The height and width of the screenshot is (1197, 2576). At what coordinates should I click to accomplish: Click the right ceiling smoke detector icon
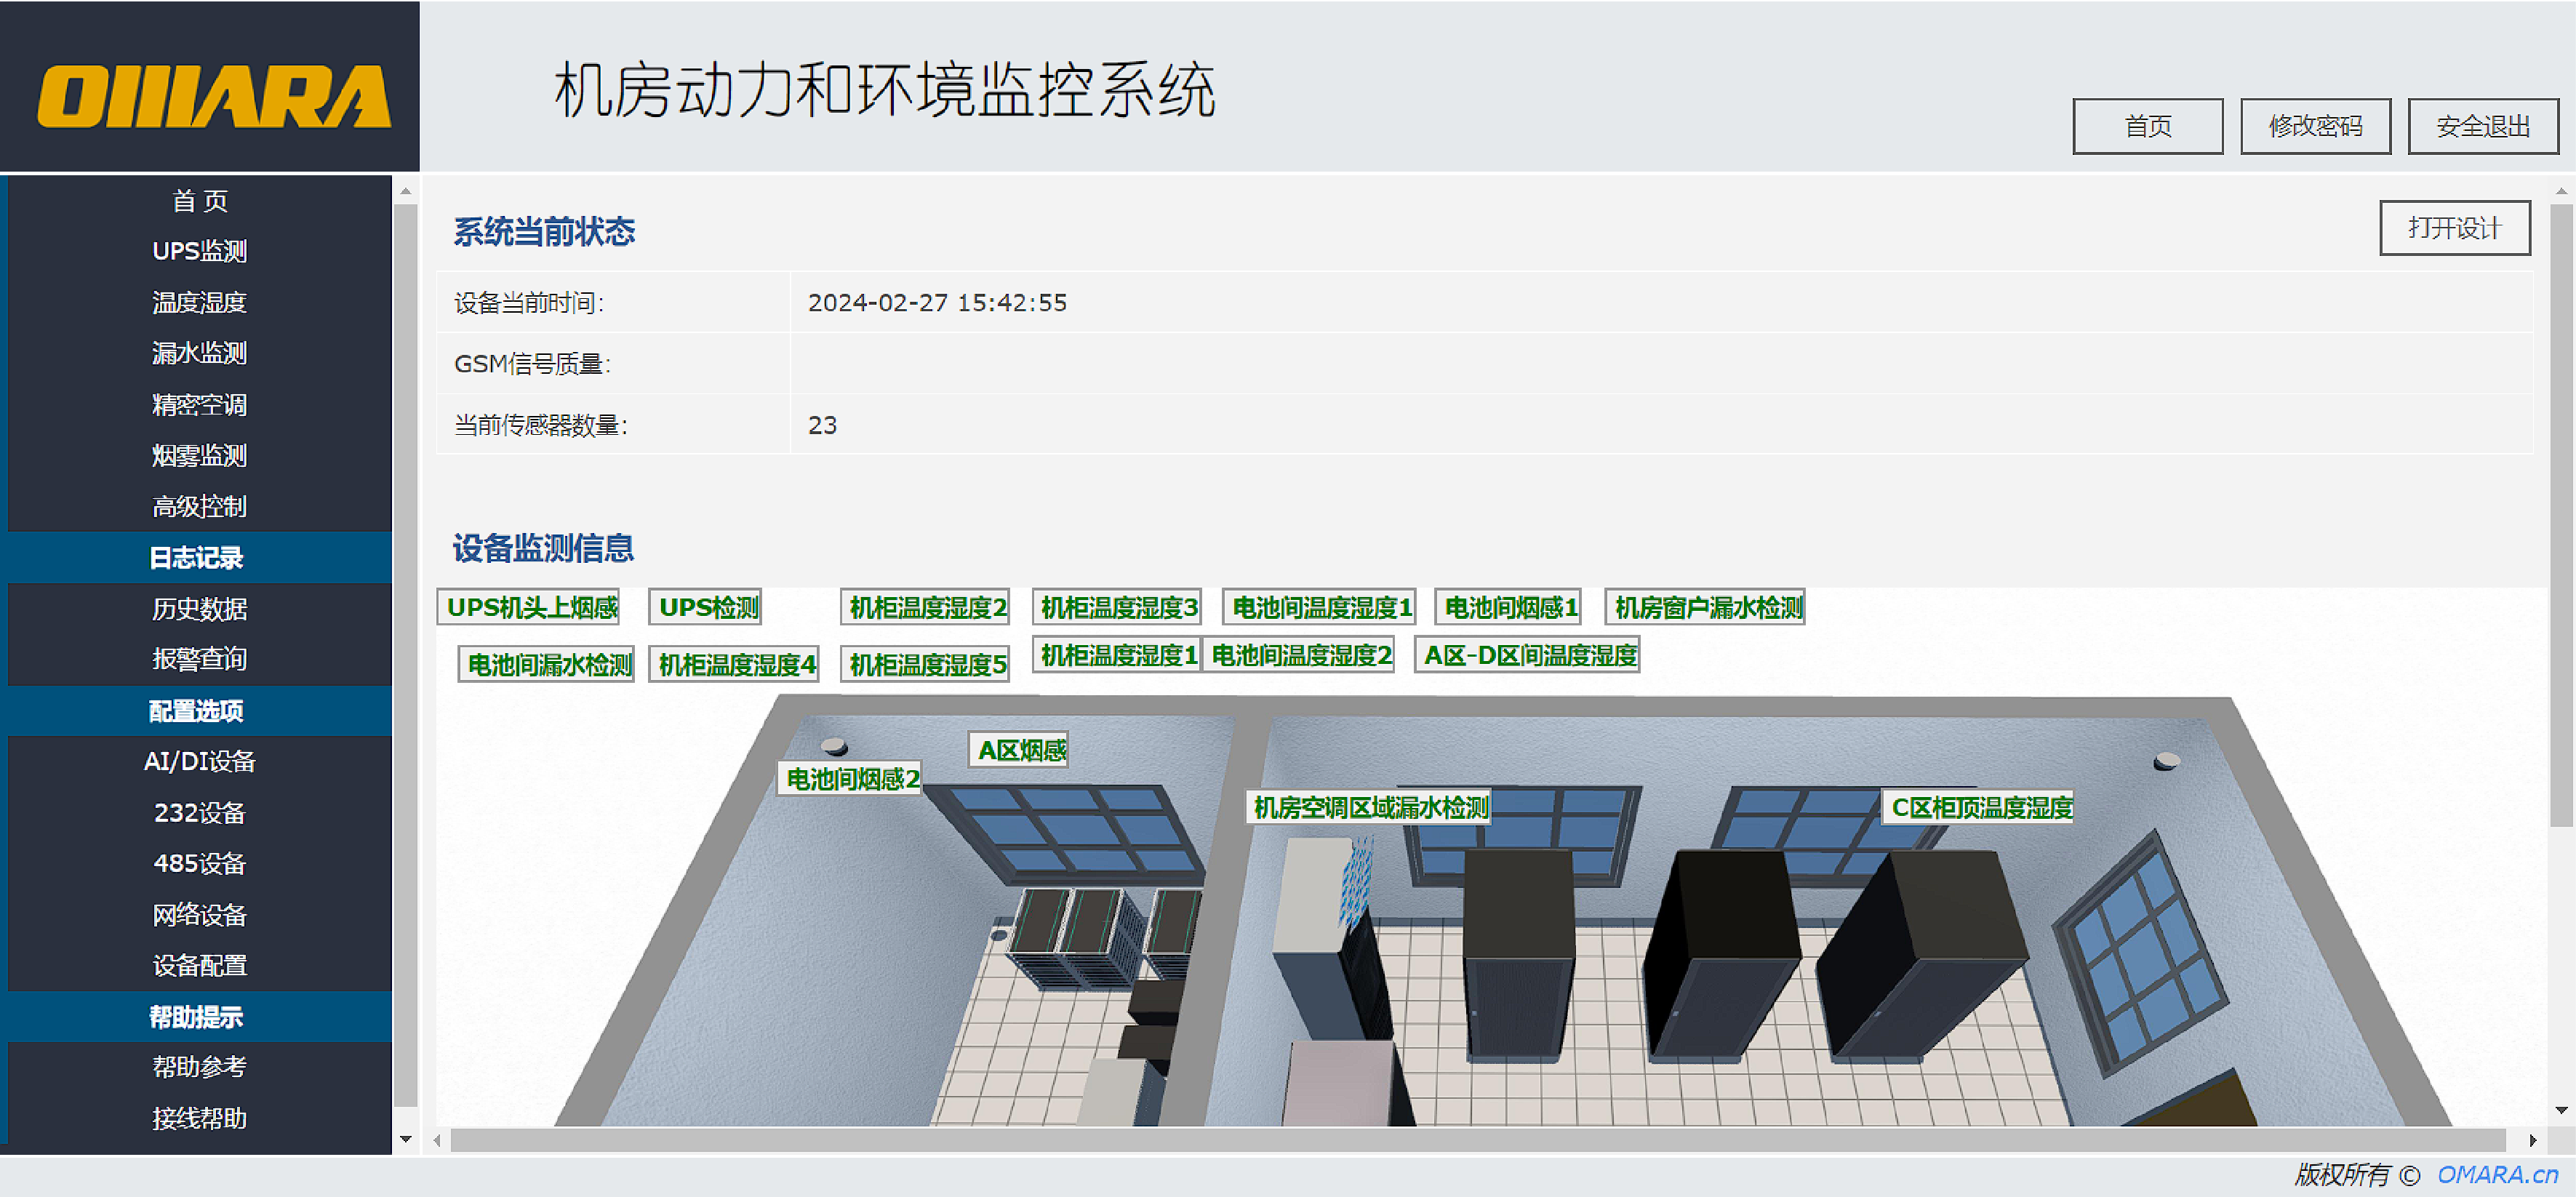[2166, 761]
